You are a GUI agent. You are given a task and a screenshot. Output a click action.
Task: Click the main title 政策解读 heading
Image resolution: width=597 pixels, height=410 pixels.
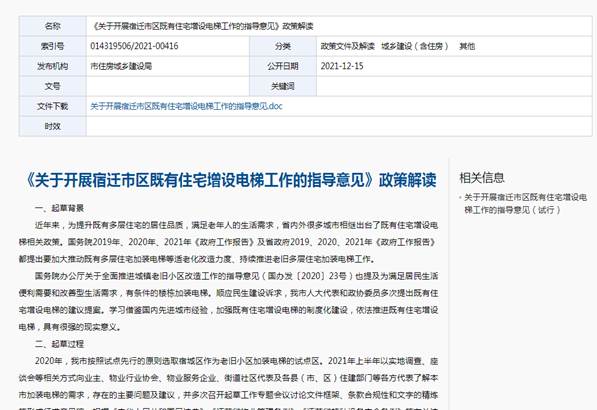(x=231, y=180)
